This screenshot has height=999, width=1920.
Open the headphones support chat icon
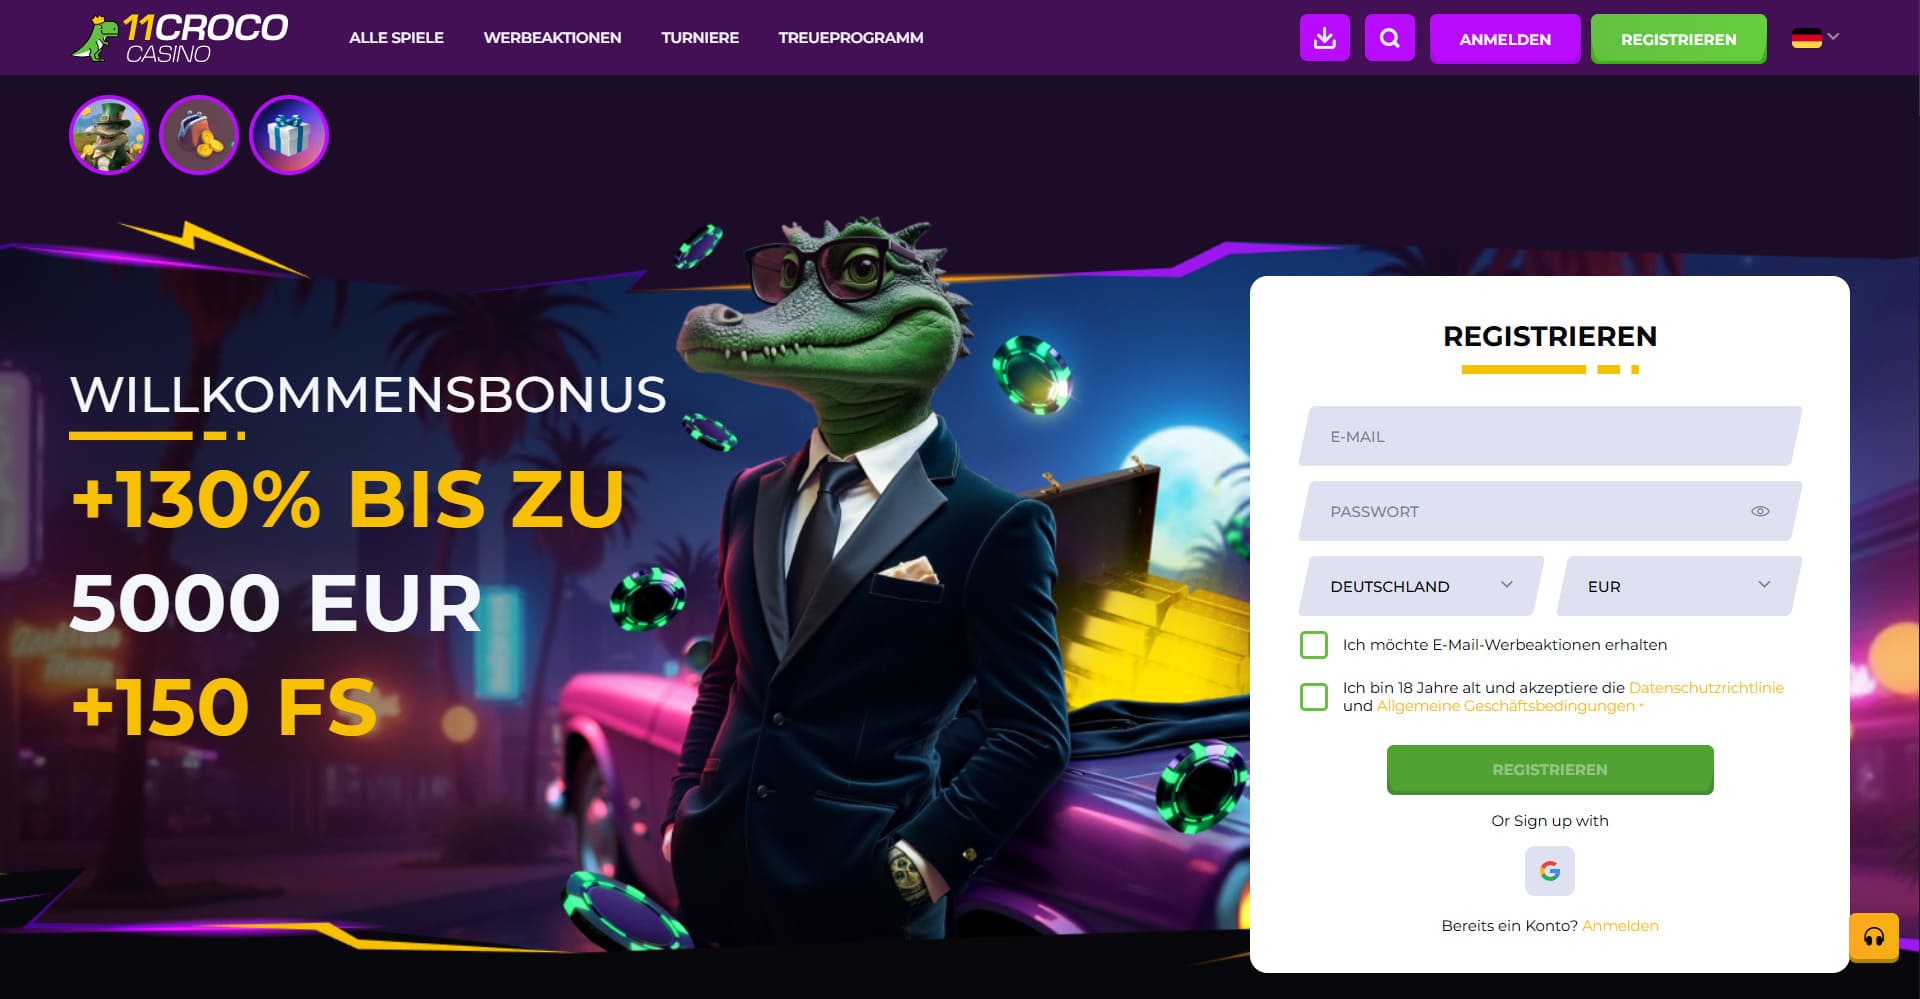pyautogui.click(x=1874, y=937)
